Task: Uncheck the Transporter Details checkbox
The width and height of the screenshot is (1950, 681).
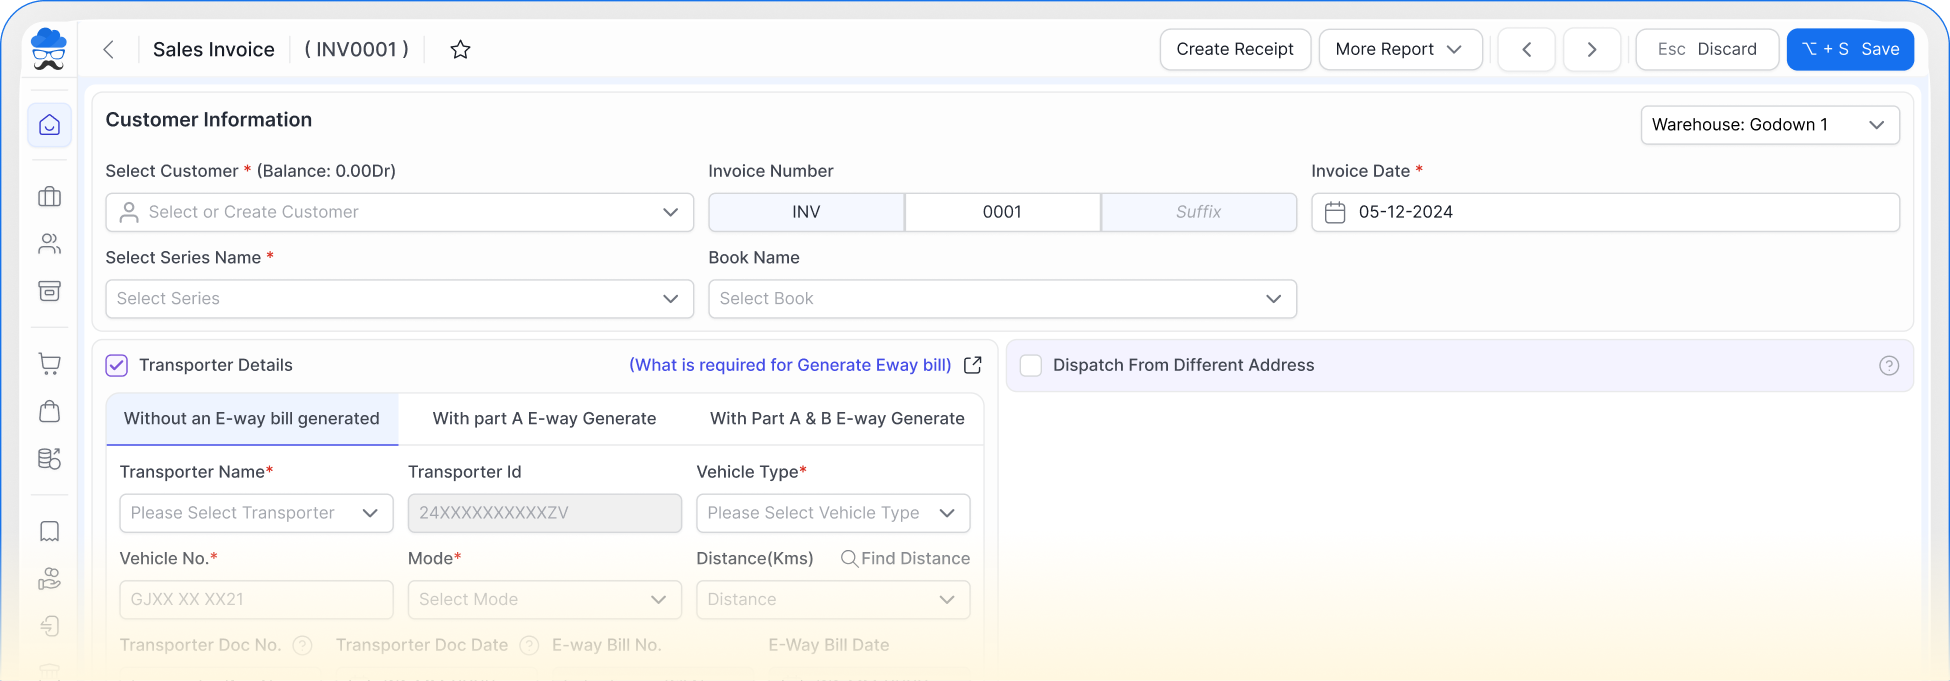Action: point(117,365)
